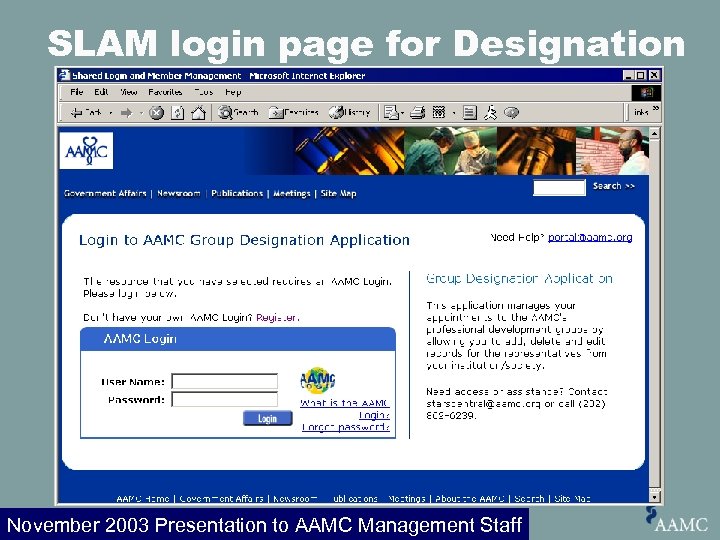
Task: Open Publications in top navigation
Action: tap(237, 193)
